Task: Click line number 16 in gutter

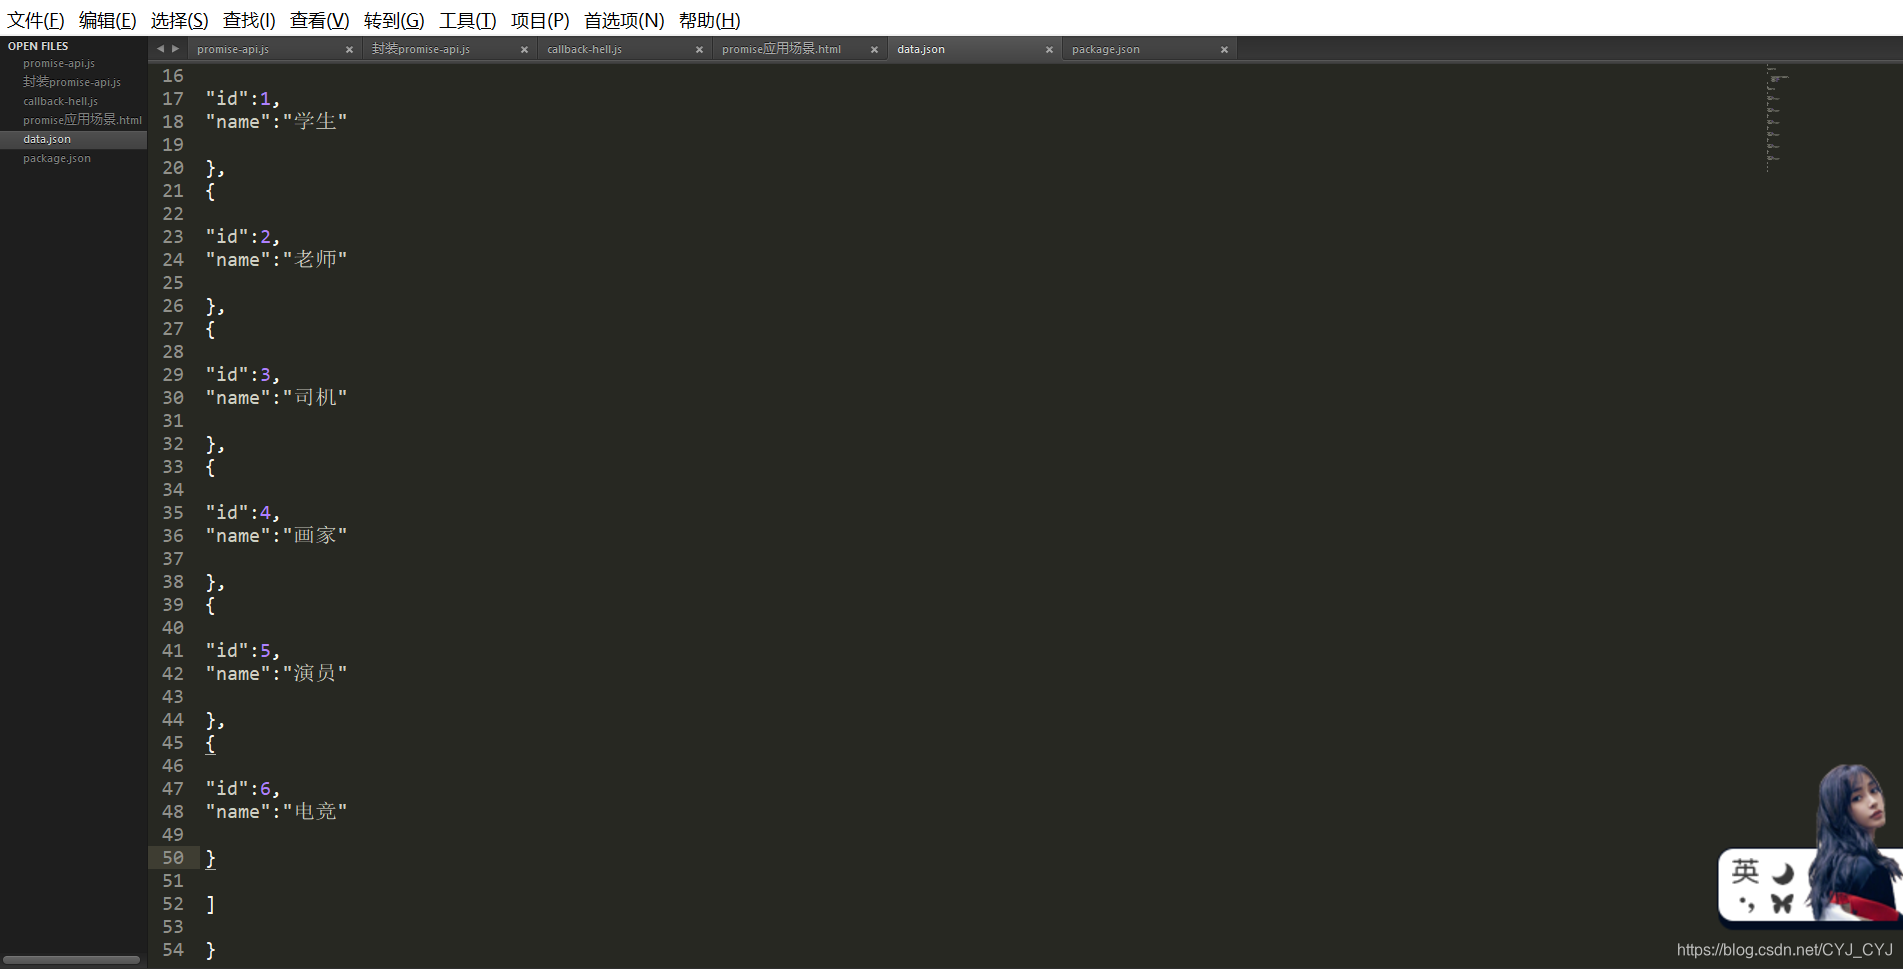Action: (173, 76)
